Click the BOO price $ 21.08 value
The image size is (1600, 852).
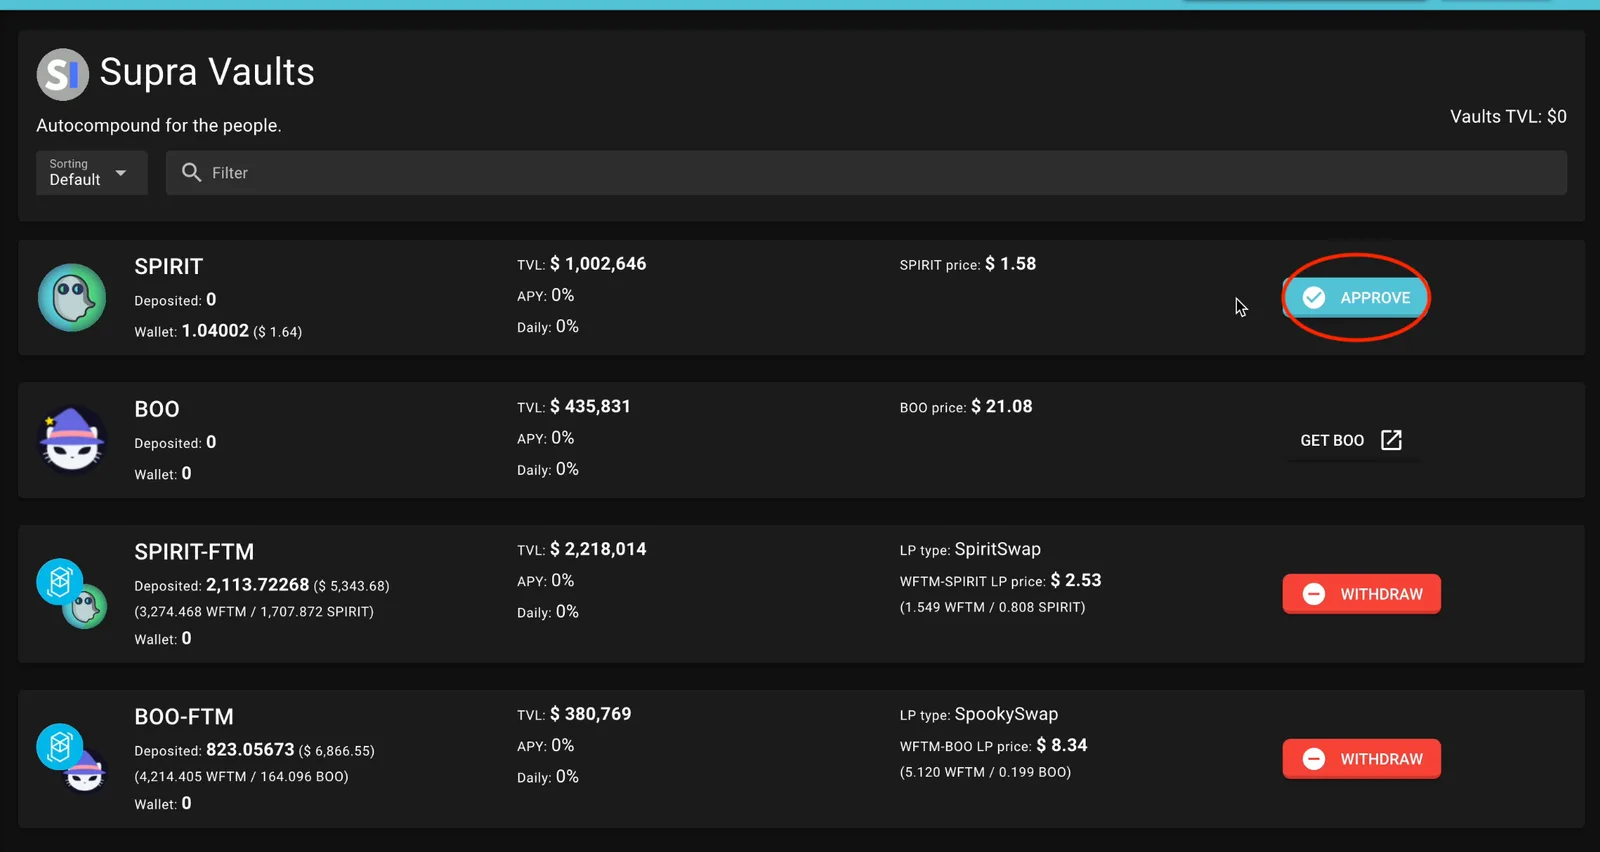[x=1002, y=407]
